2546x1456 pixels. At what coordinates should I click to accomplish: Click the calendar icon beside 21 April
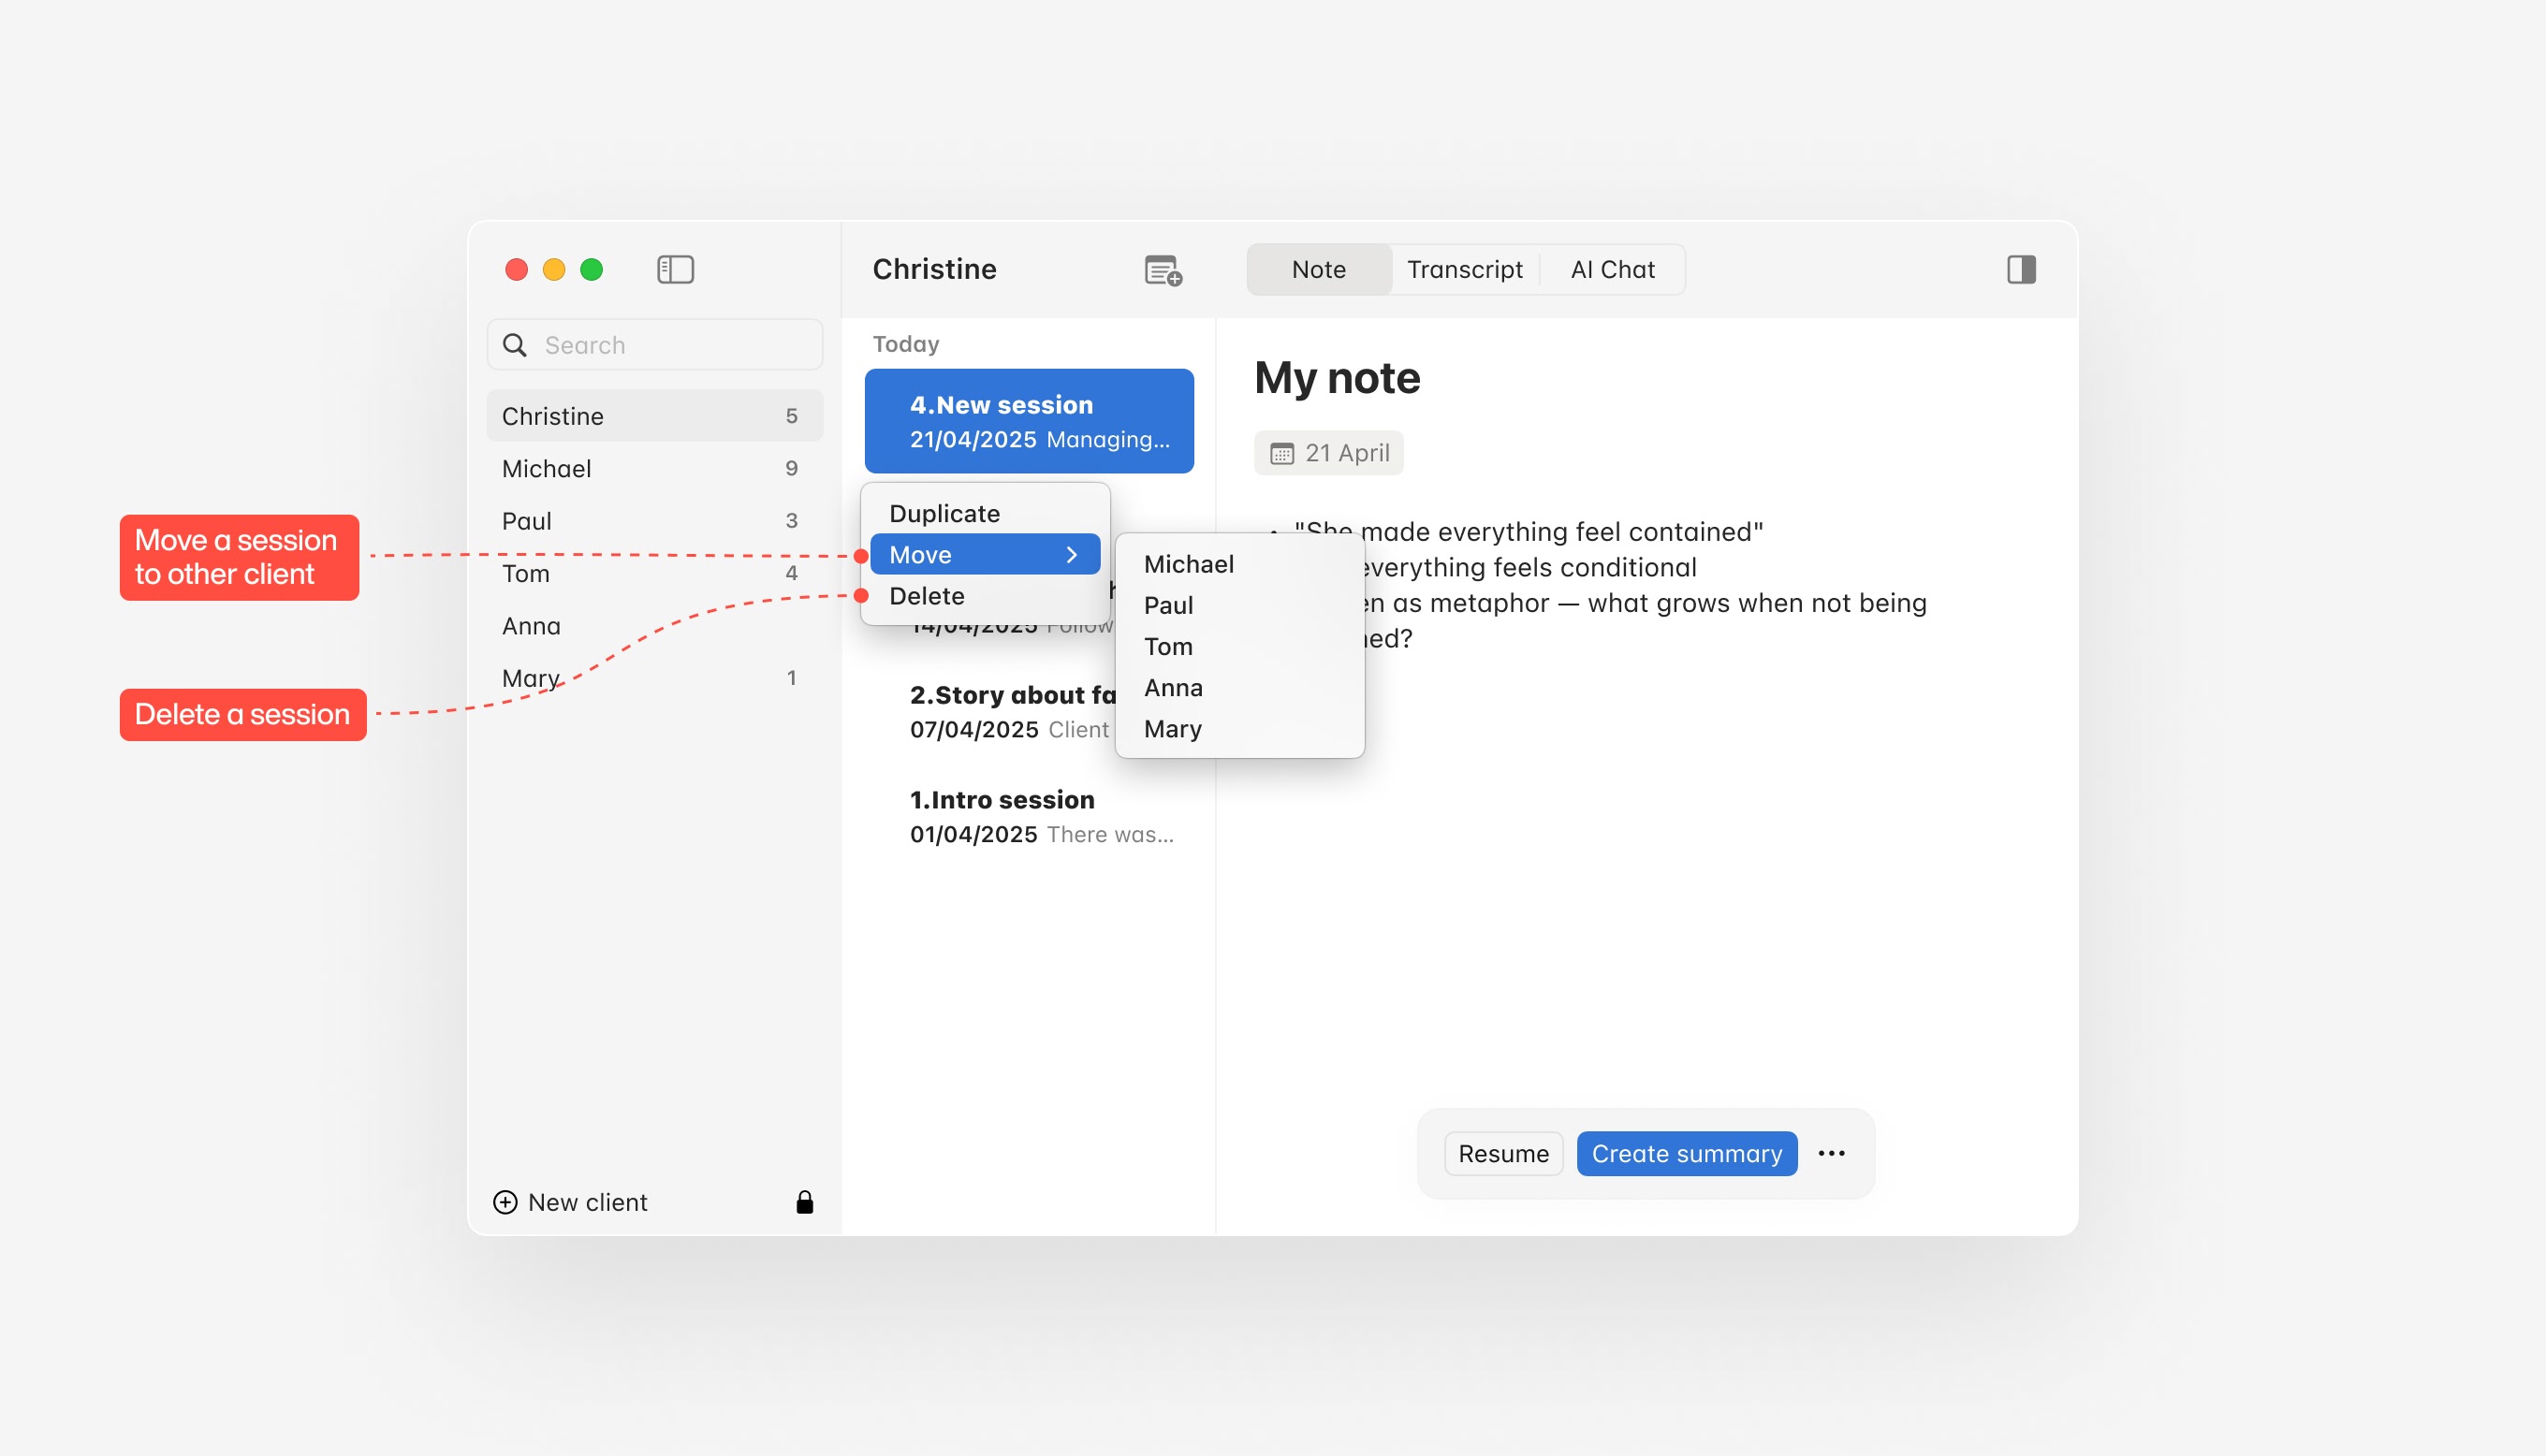[1281, 454]
